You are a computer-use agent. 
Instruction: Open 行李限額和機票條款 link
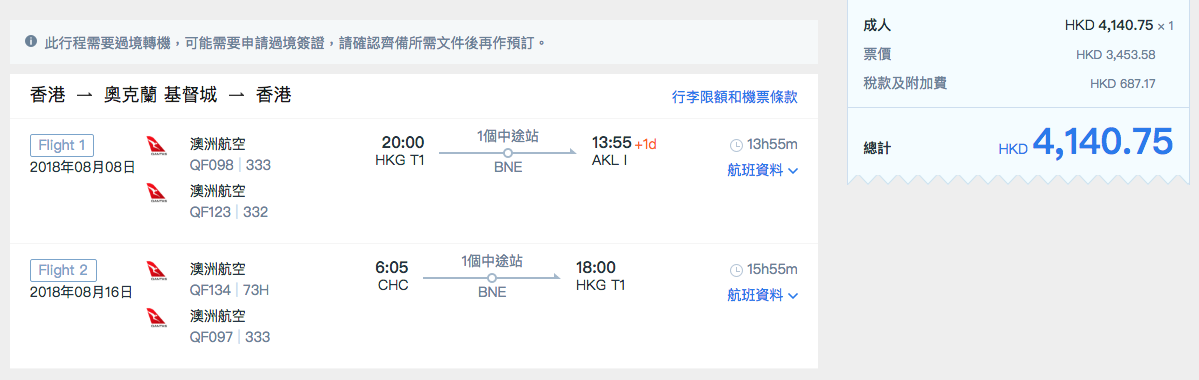click(x=734, y=98)
